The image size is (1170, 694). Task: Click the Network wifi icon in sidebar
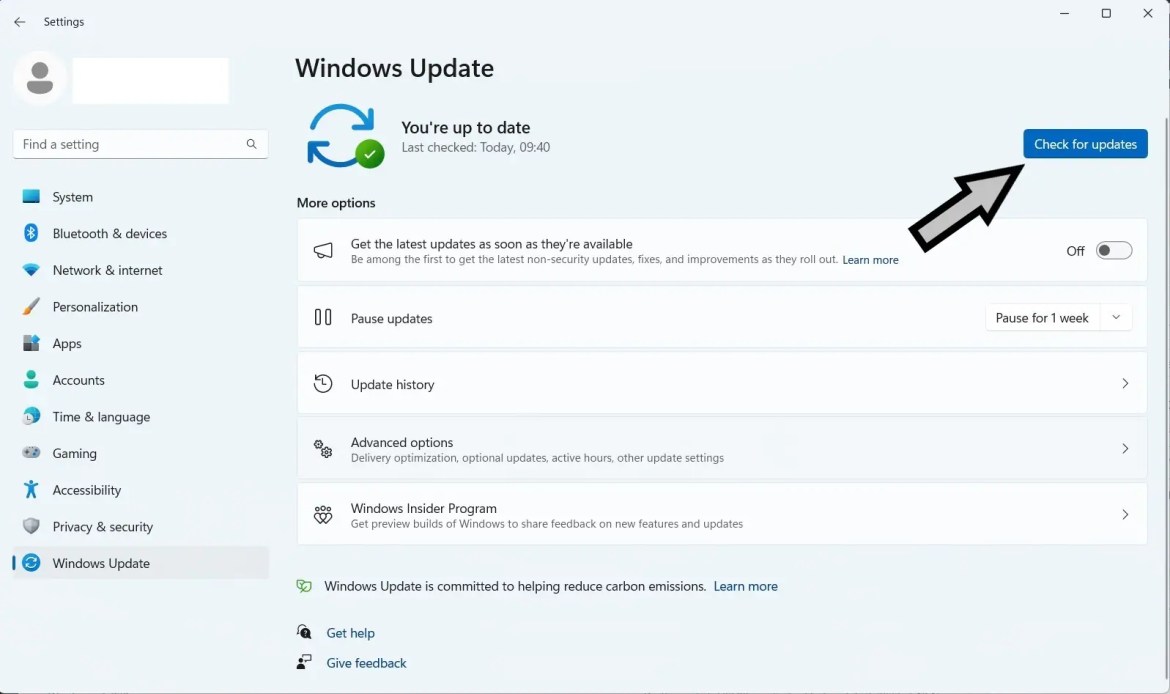pyautogui.click(x=31, y=269)
